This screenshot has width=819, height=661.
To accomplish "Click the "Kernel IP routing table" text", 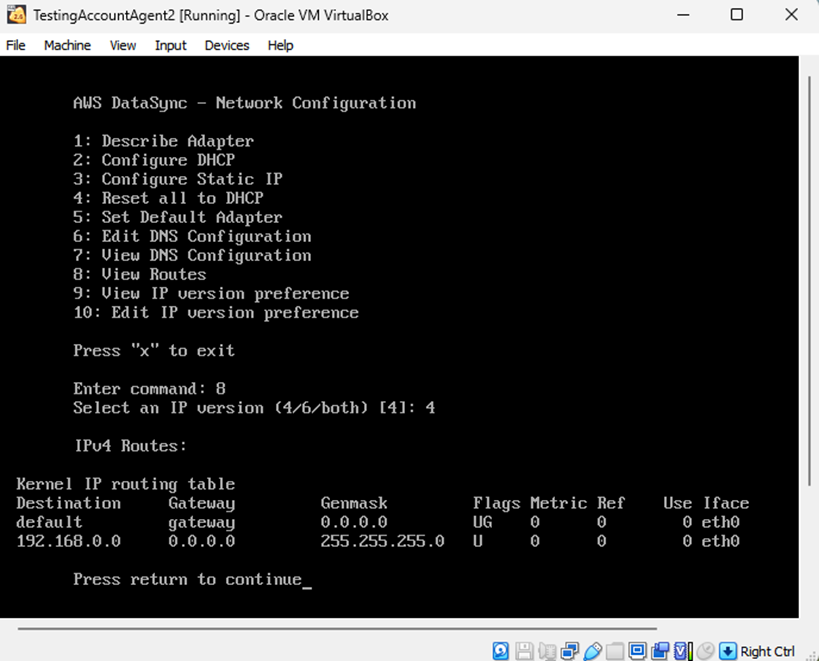I will click(x=125, y=484).
